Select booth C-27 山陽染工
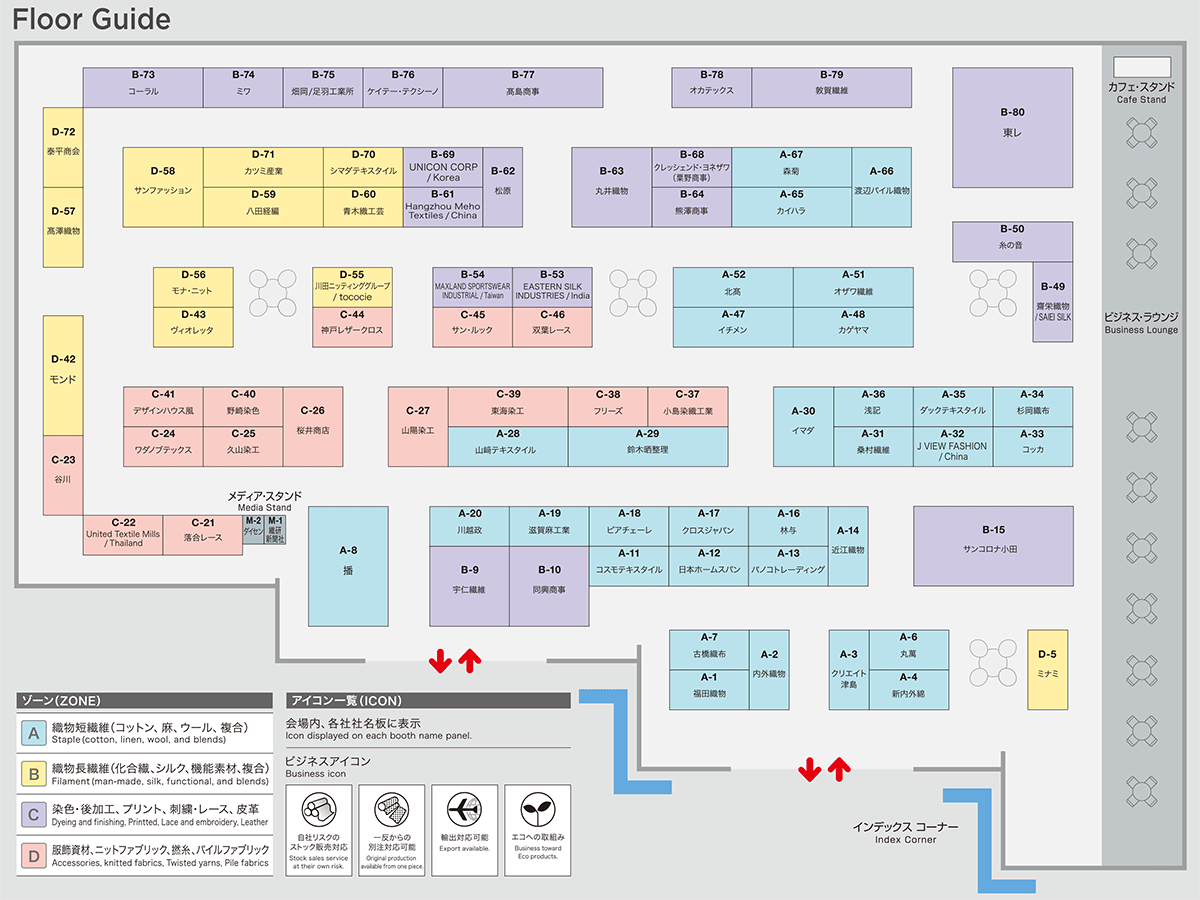1200x900 pixels. (418, 427)
